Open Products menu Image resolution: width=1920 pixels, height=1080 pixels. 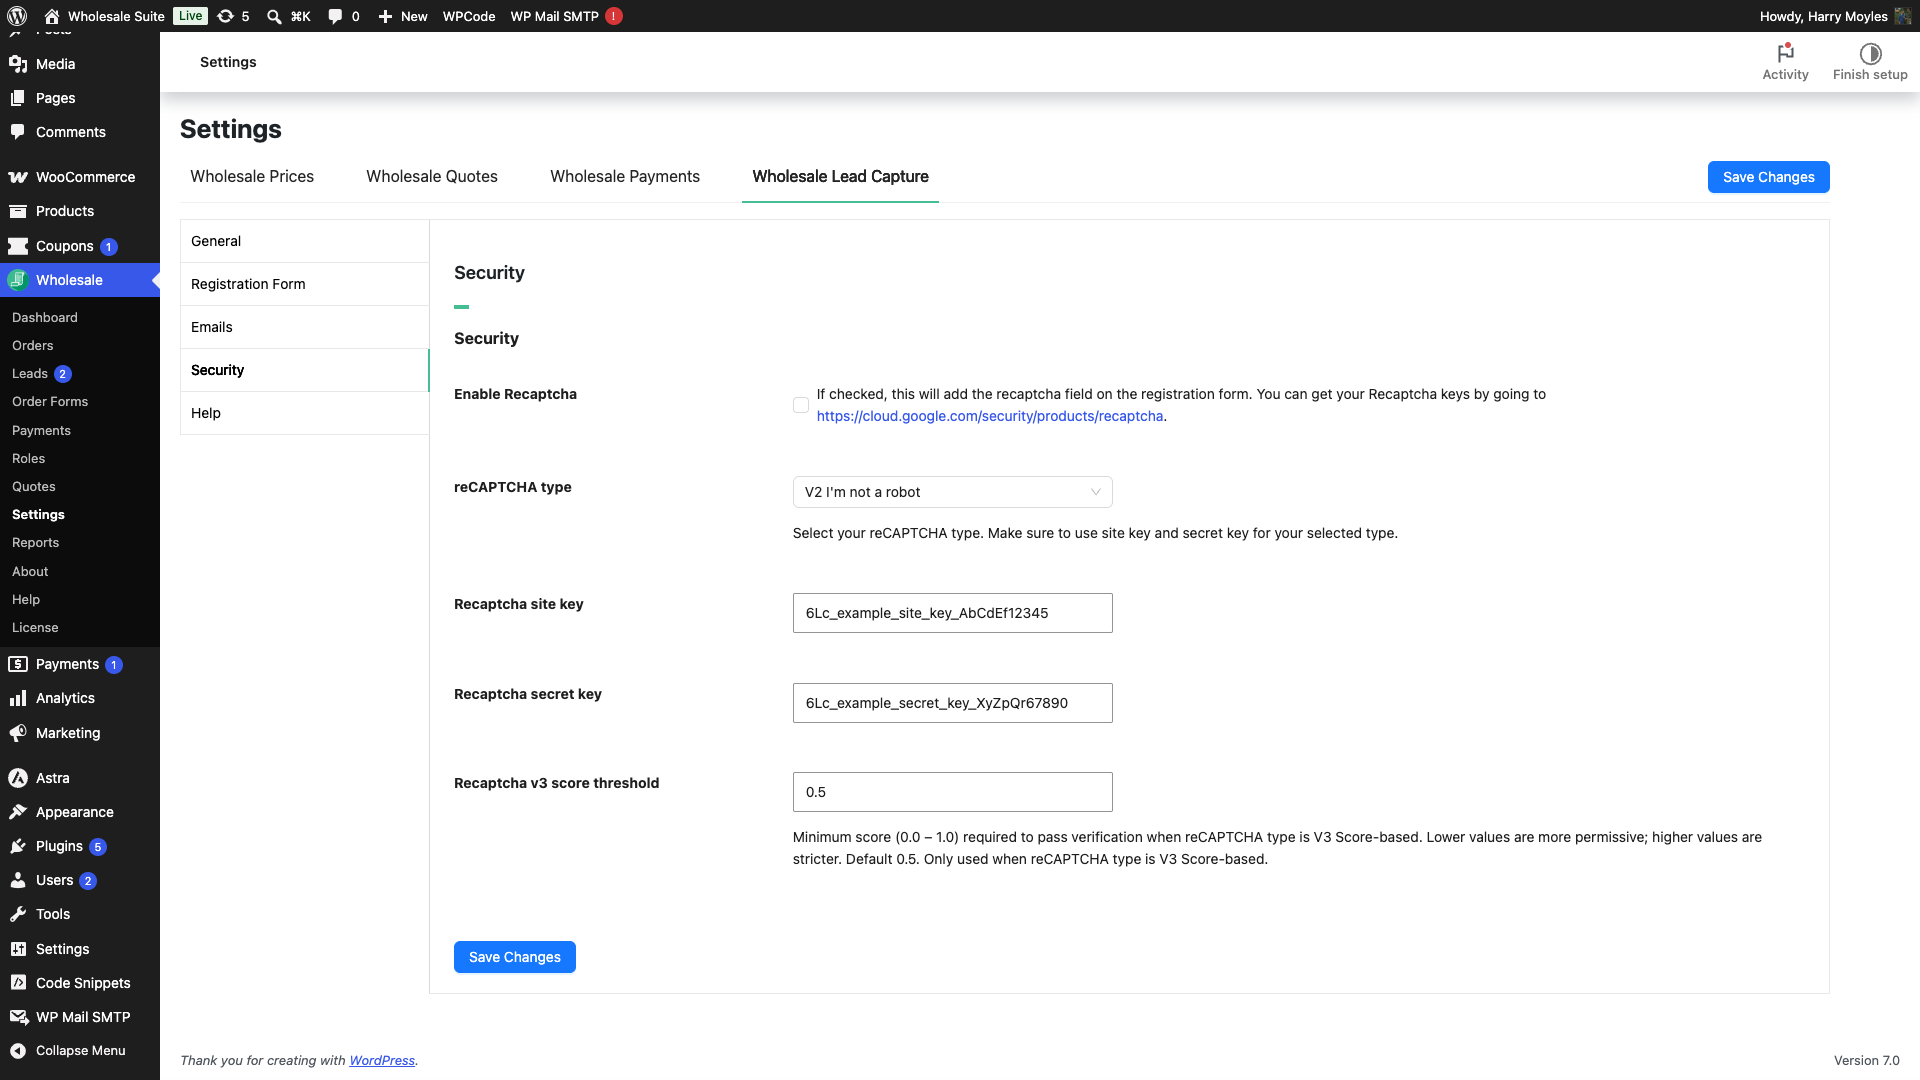(80, 211)
